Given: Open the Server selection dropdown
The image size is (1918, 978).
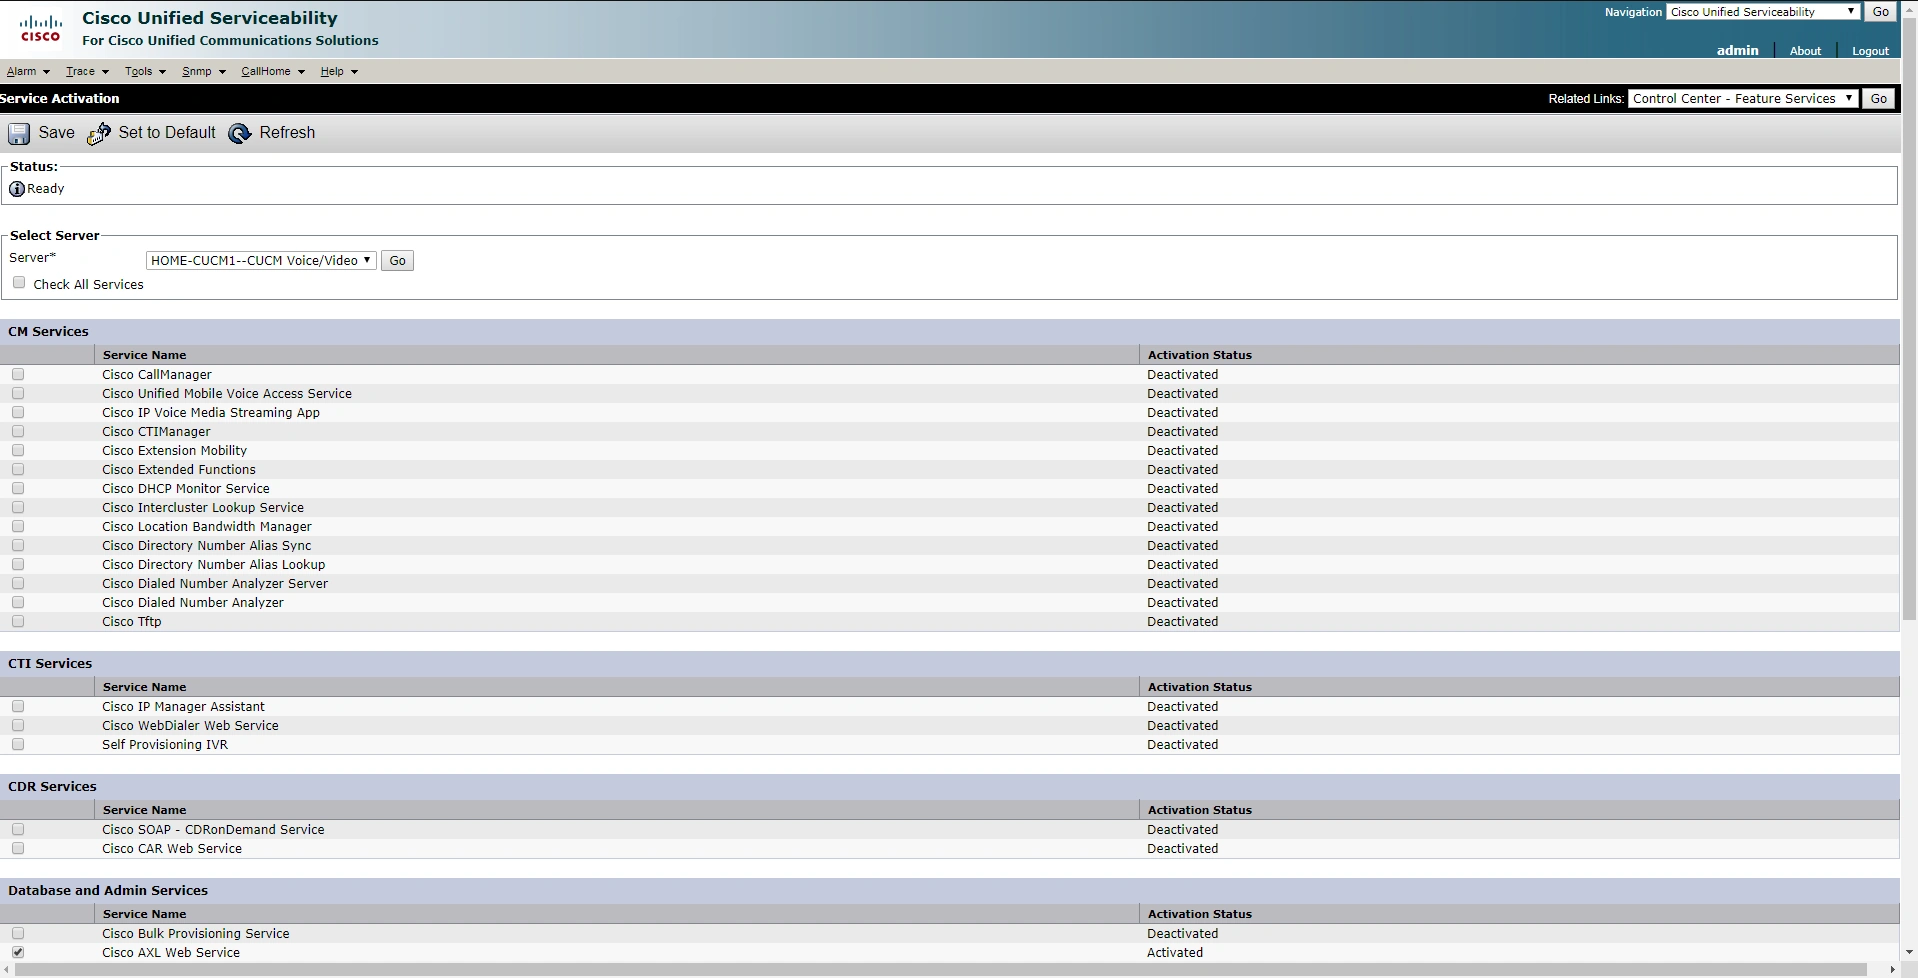Looking at the screenshot, I should pos(261,260).
